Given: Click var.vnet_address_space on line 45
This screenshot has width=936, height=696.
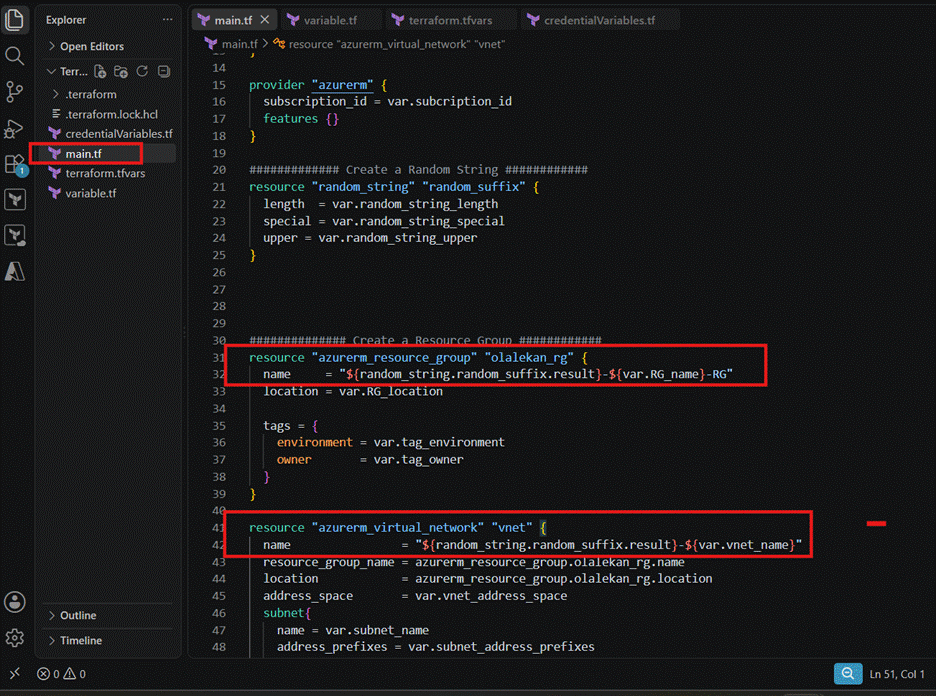Looking at the screenshot, I should point(491,596).
